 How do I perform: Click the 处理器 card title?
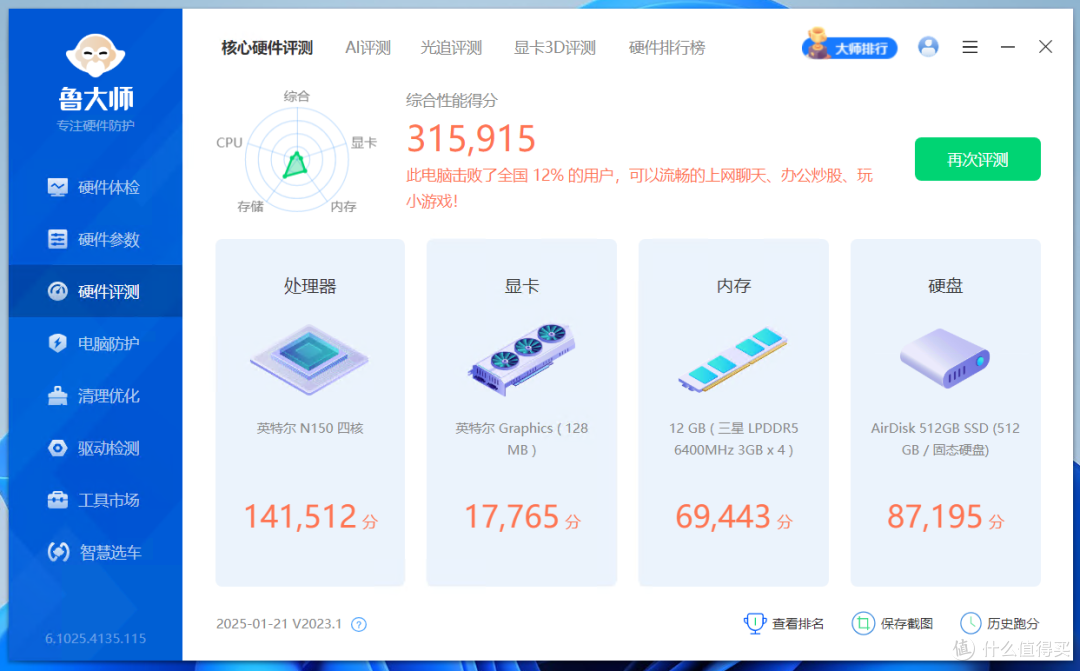(x=310, y=286)
